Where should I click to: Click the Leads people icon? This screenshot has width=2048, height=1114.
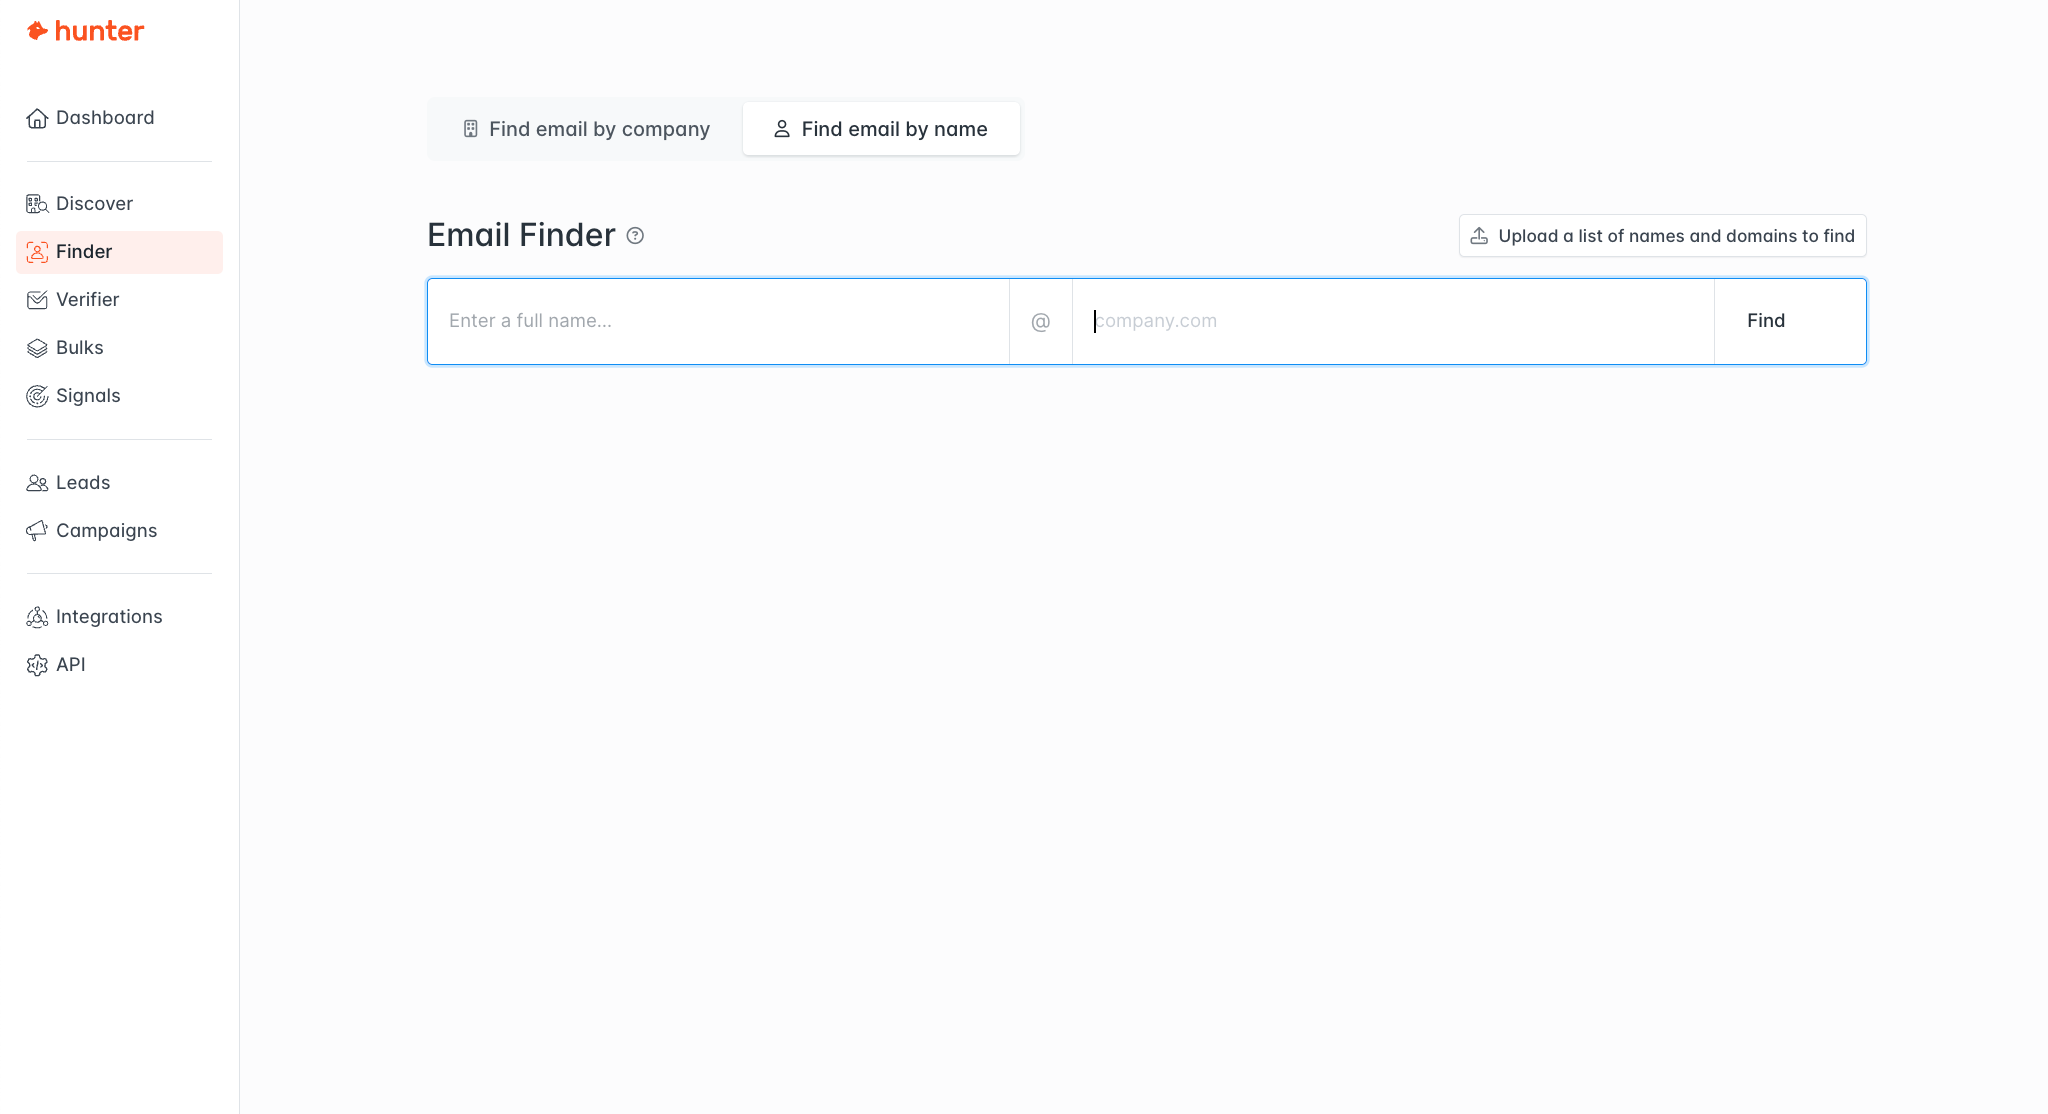pyautogui.click(x=37, y=483)
